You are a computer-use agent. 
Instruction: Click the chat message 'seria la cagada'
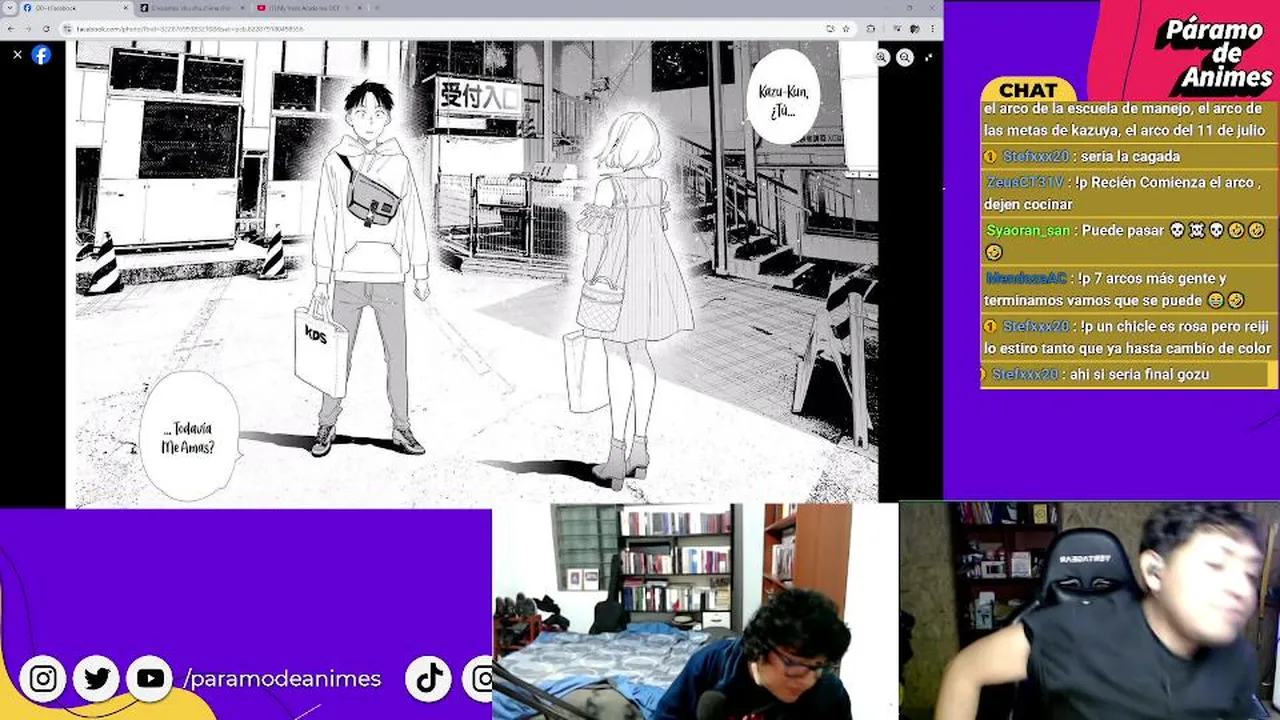[x=1130, y=156]
